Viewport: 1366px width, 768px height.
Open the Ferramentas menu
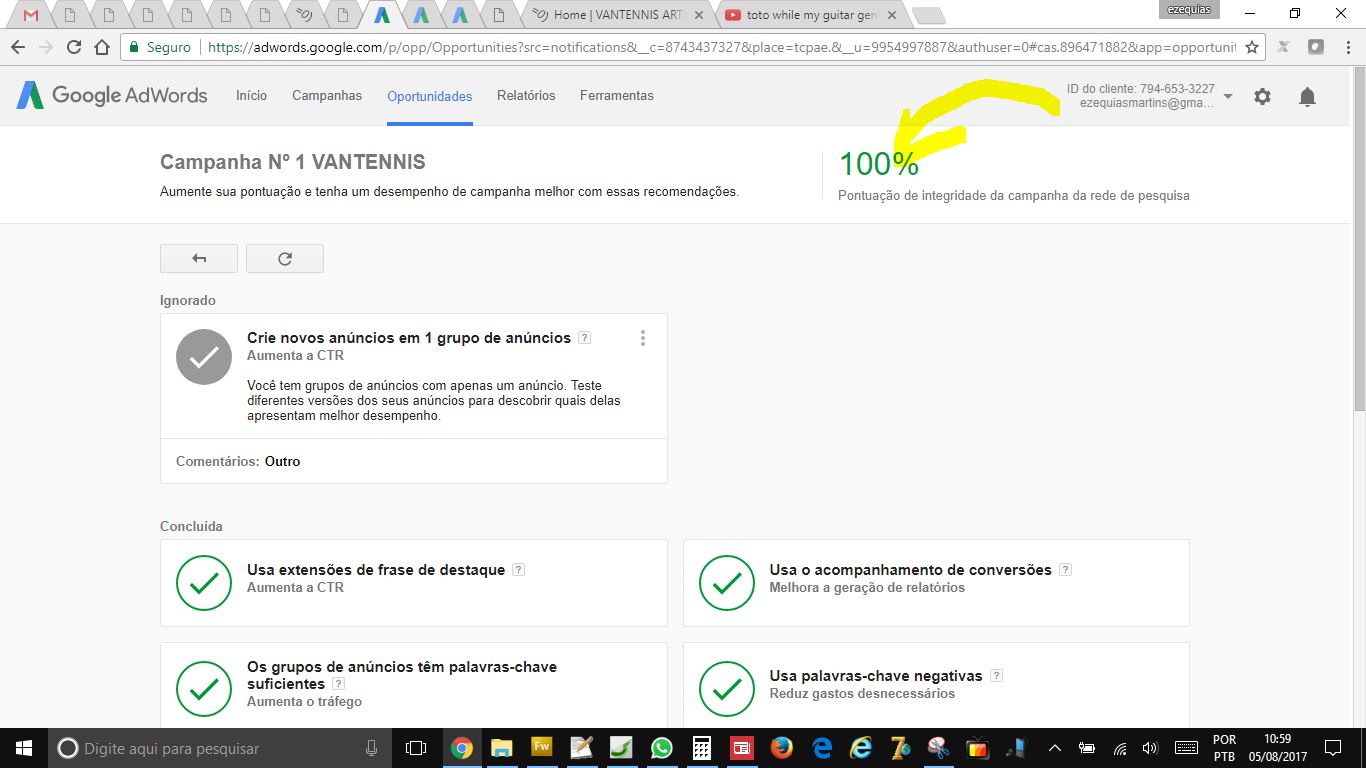[617, 96]
